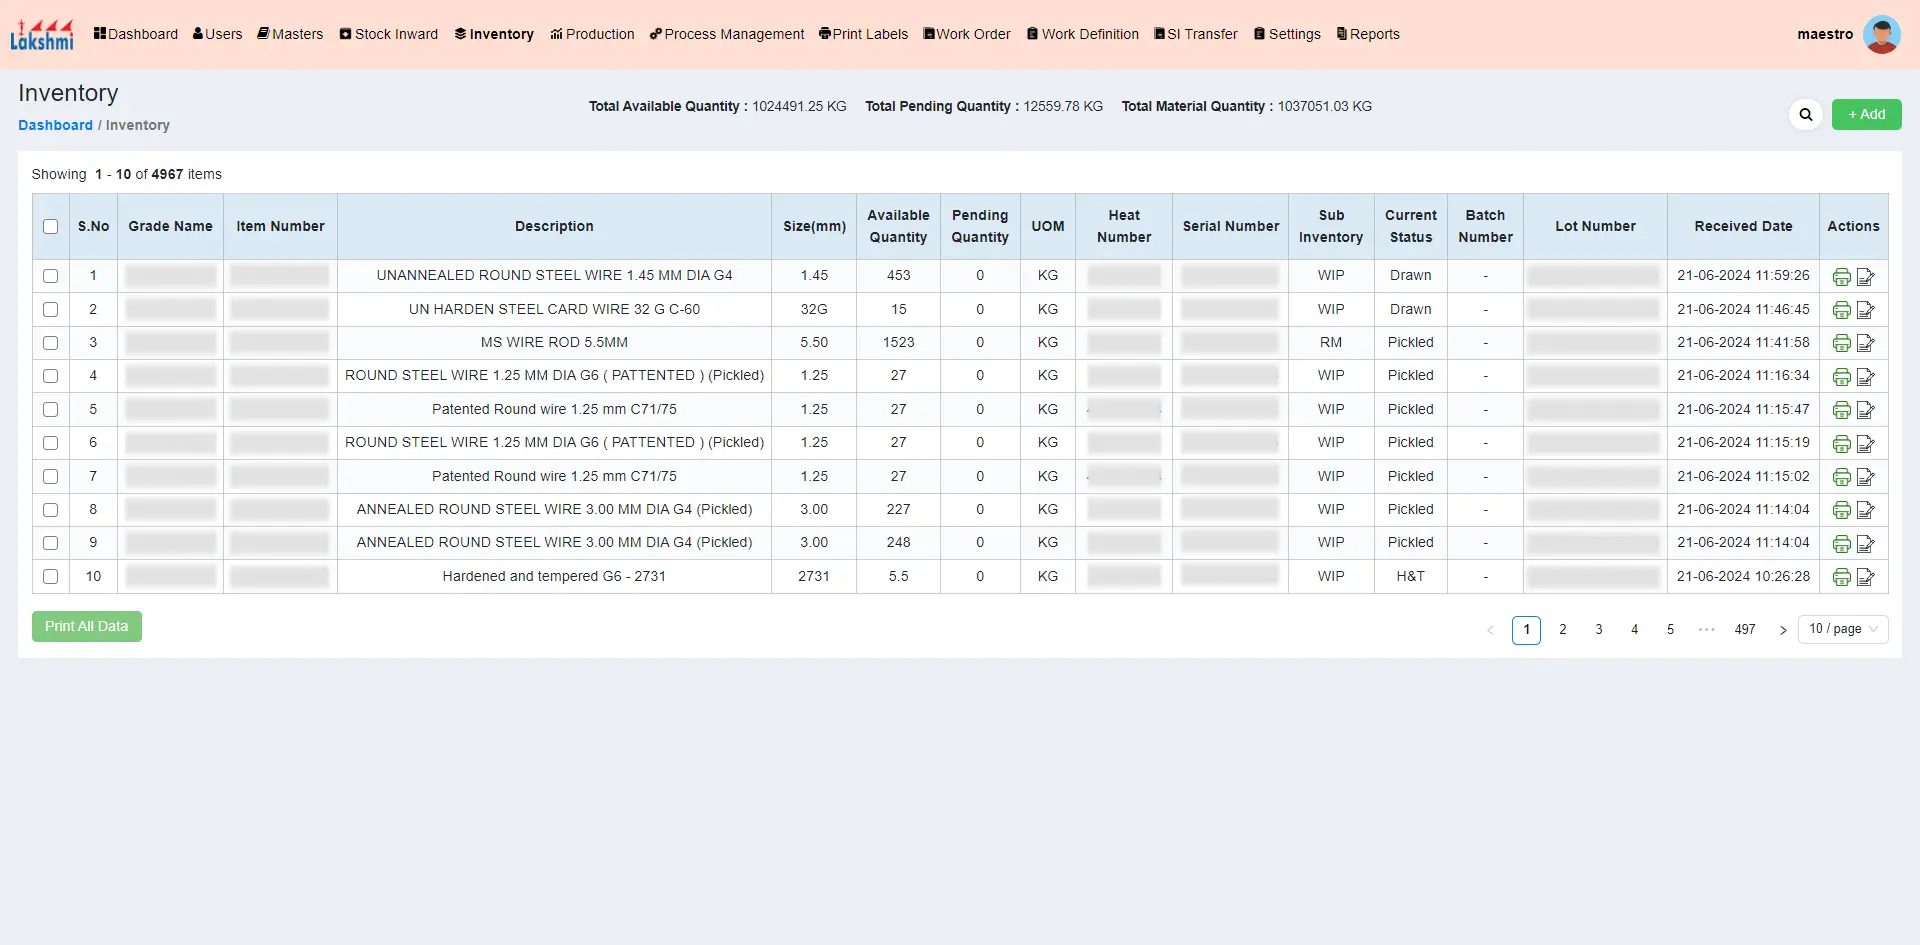Check the row 1 checkbox
This screenshot has width=1920, height=945.
51,276
